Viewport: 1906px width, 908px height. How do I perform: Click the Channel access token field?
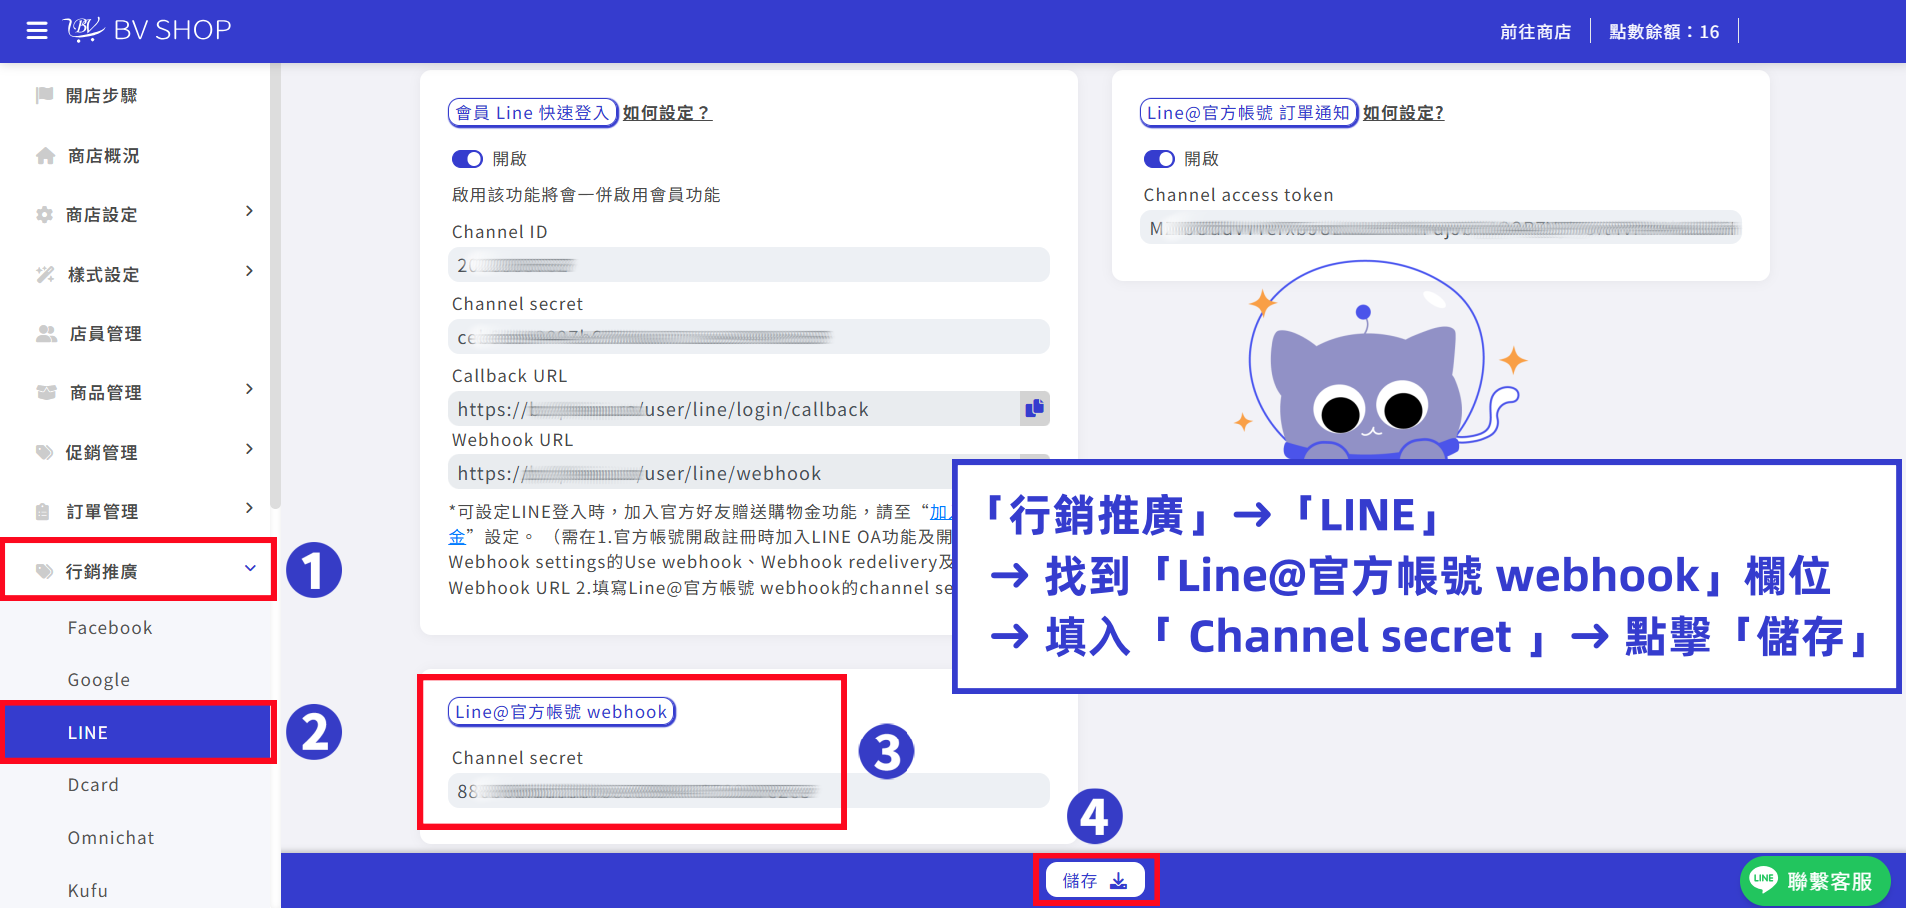1441,228
